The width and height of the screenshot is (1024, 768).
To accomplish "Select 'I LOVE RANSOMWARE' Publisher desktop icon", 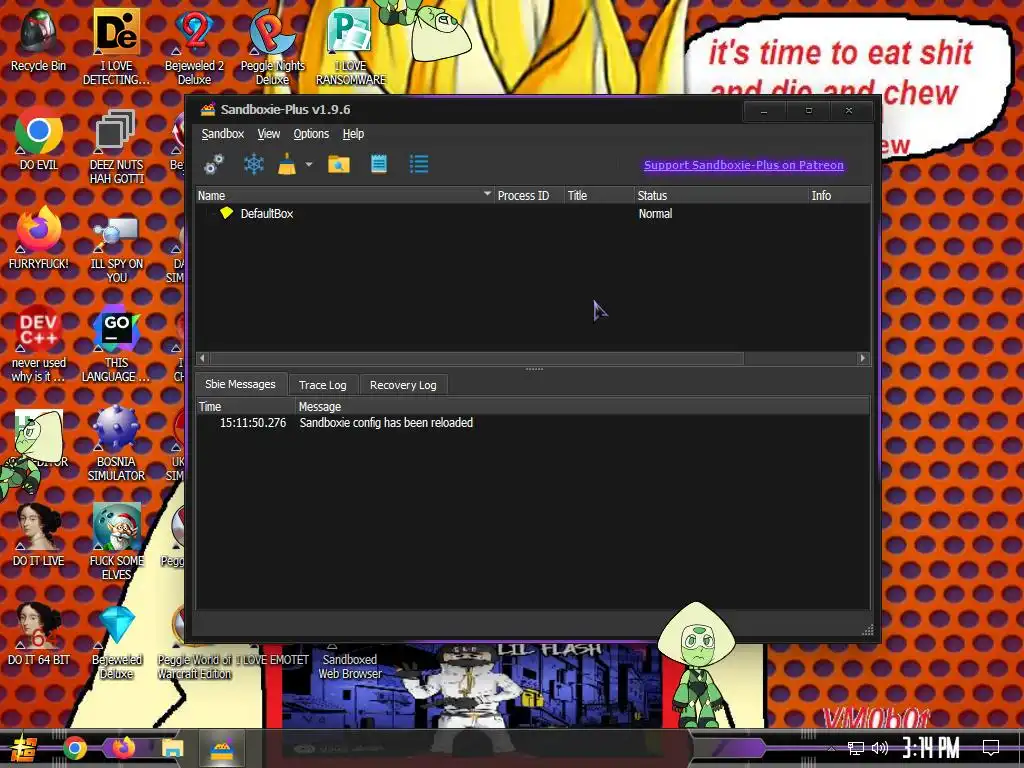I will point(351,46).
